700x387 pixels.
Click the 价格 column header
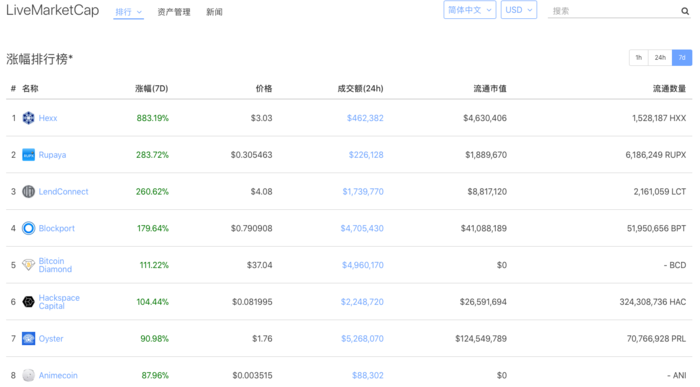click(x=264, y=88)
